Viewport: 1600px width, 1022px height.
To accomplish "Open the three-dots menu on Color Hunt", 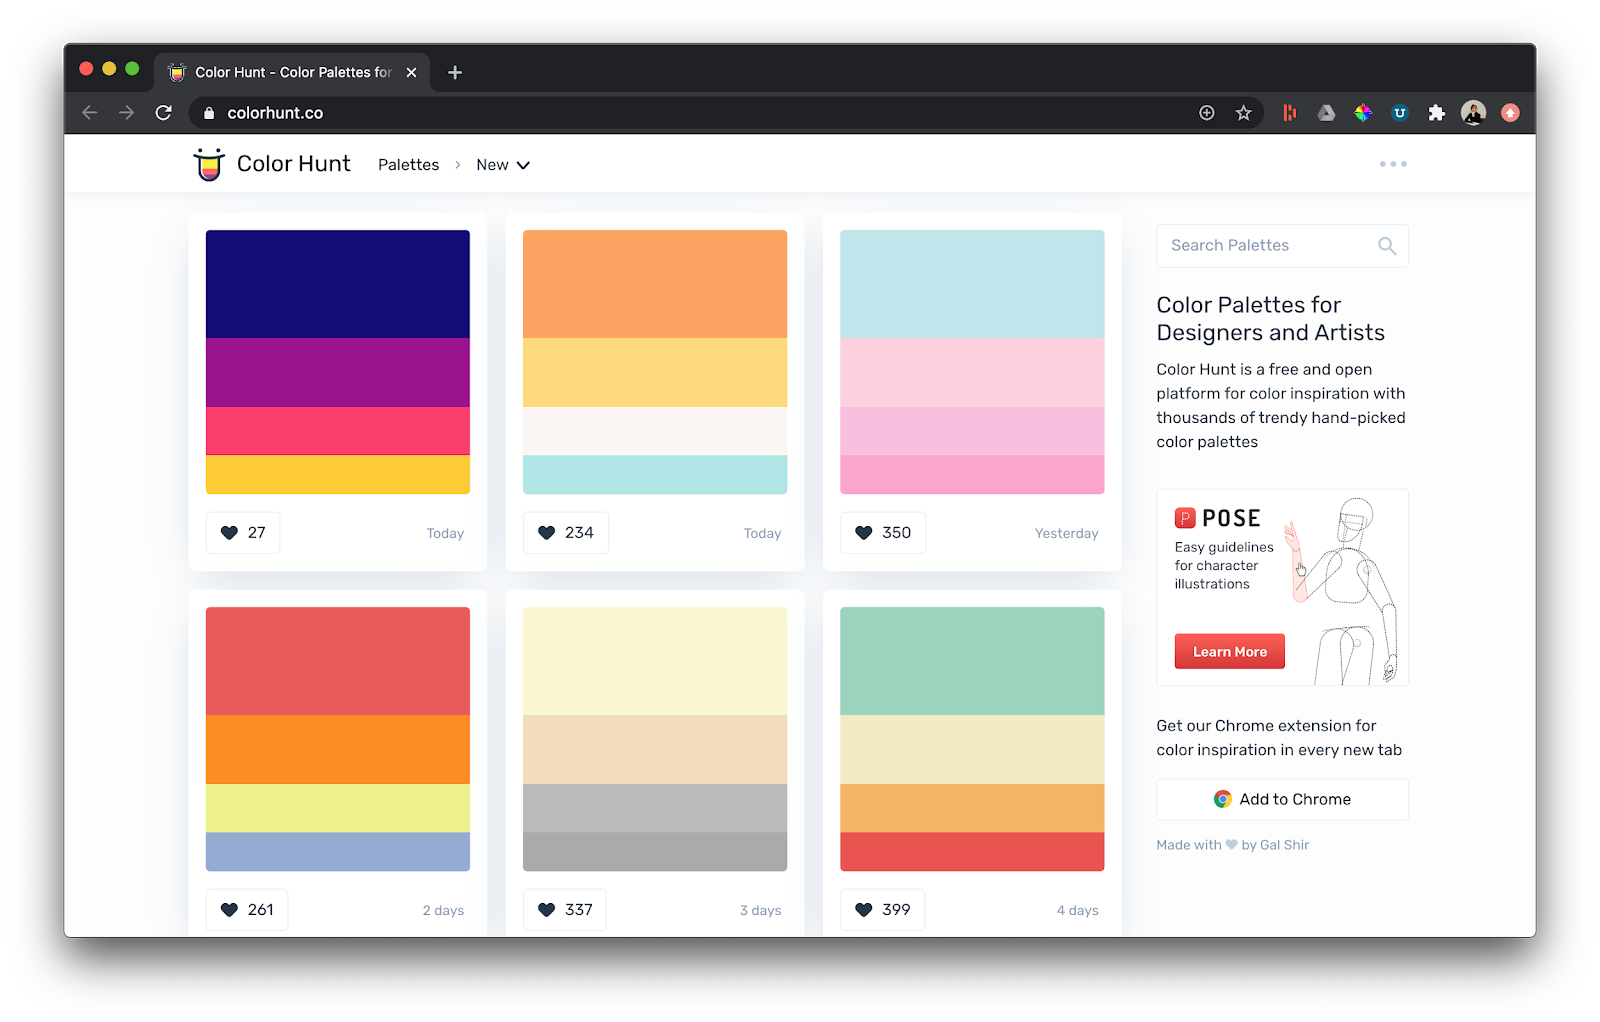I will (x=1393, y=164).
